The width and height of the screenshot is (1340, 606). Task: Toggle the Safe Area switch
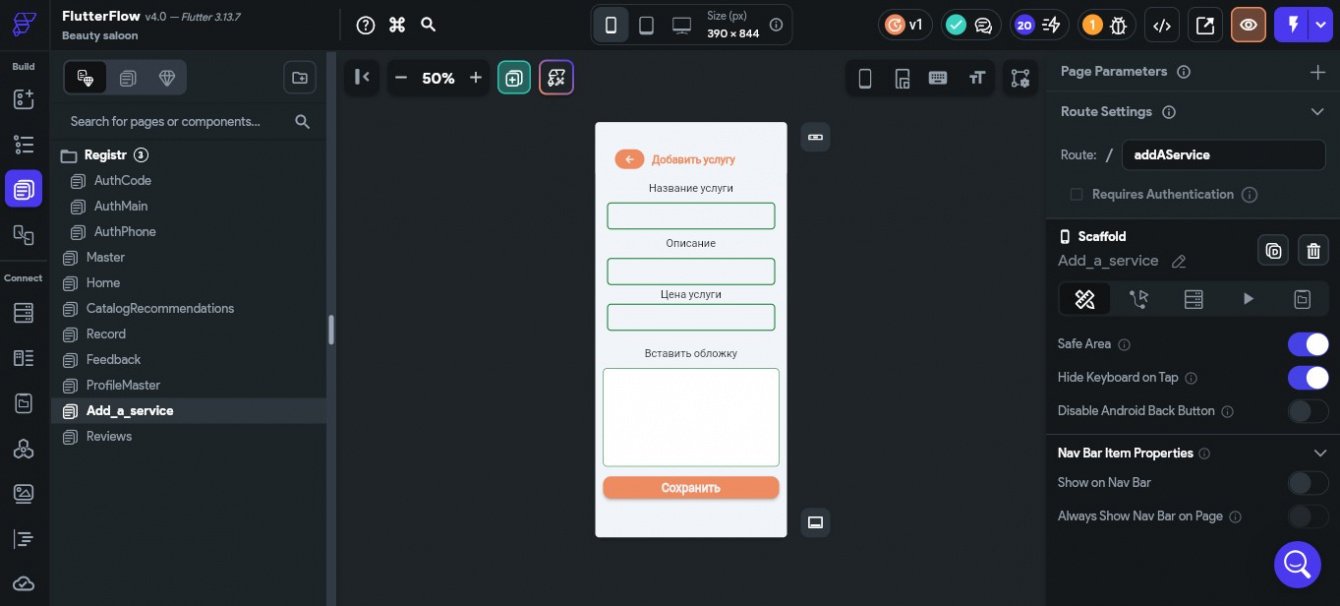(x=1308, y=344)
